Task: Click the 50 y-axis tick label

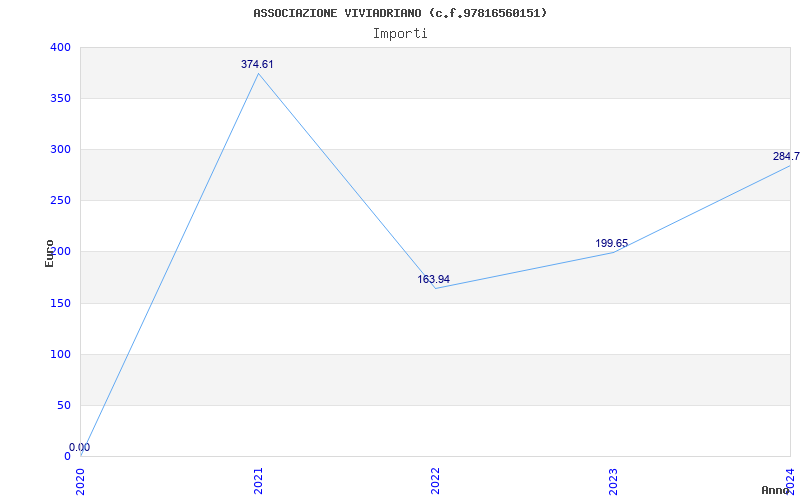Action: pyautogui.click(x=63, y=406)
